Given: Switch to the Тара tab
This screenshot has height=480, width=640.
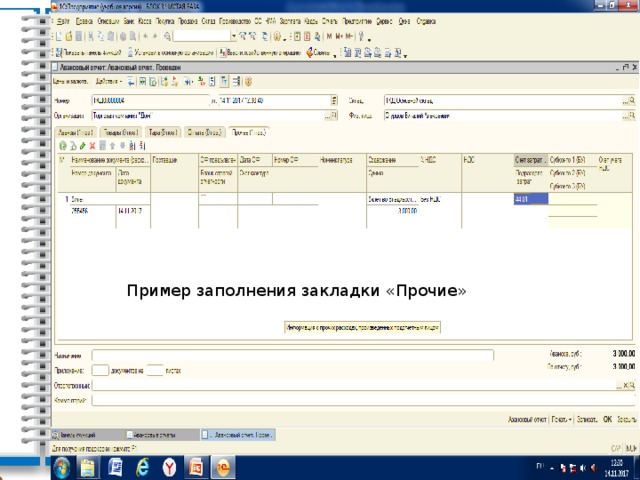Looking at the screenshot, I should [x=163, y=133].
